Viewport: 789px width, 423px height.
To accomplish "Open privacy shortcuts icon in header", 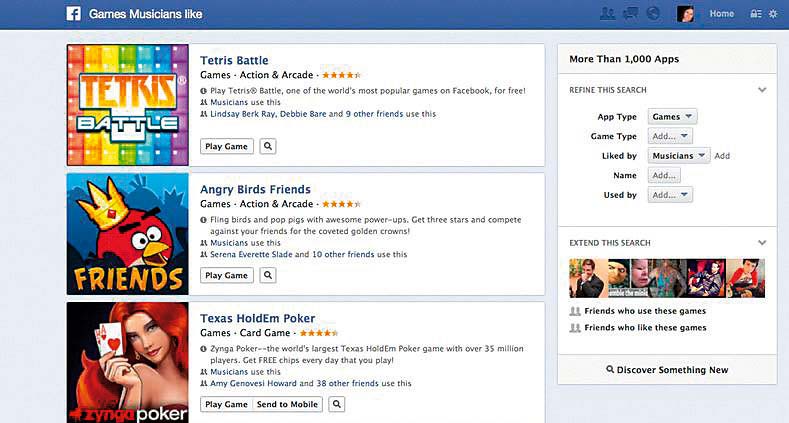I will click(x=755, y=14).
